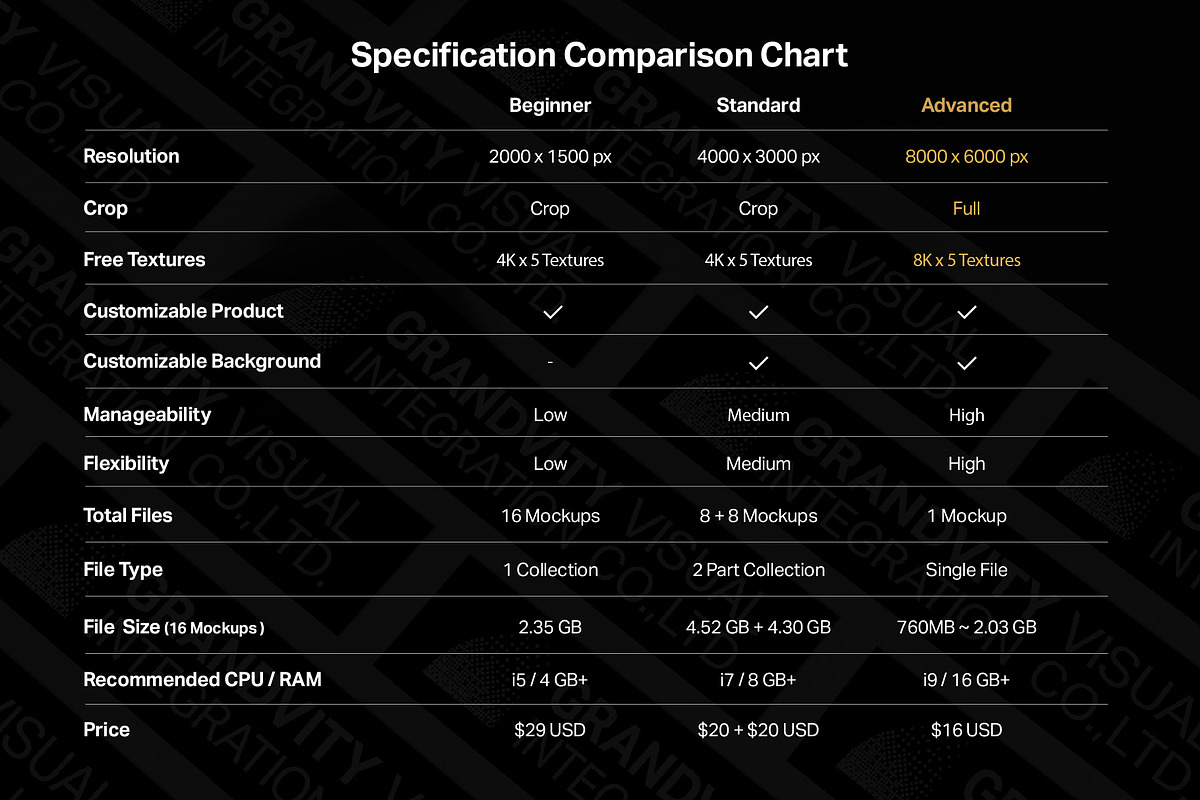1200x800 pixels.
Task: Click the Resolution row label
Action: [x=131, y=156]
